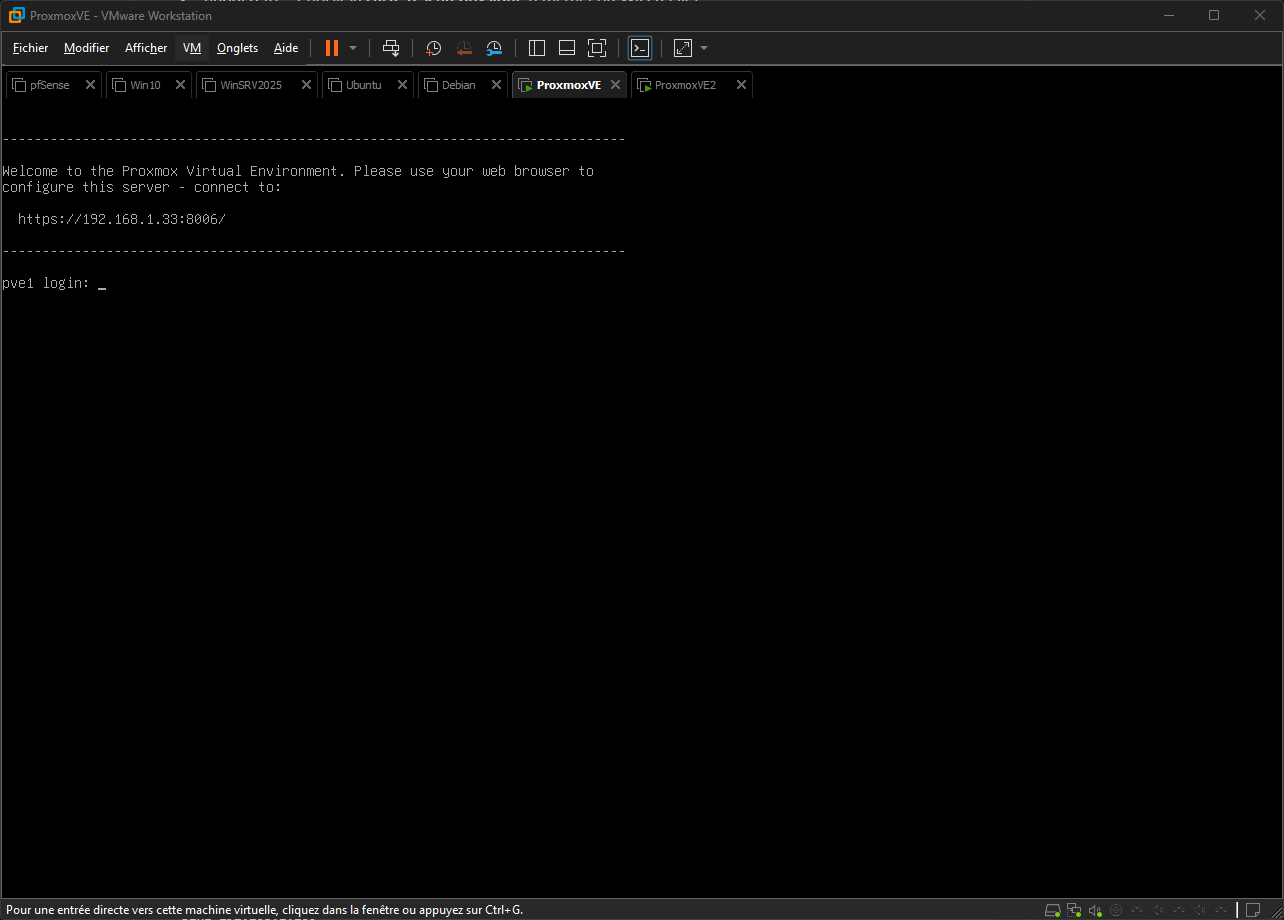1284x920 pixels.
Task: Open the Fichier menu
Action: tap(30, 48)
